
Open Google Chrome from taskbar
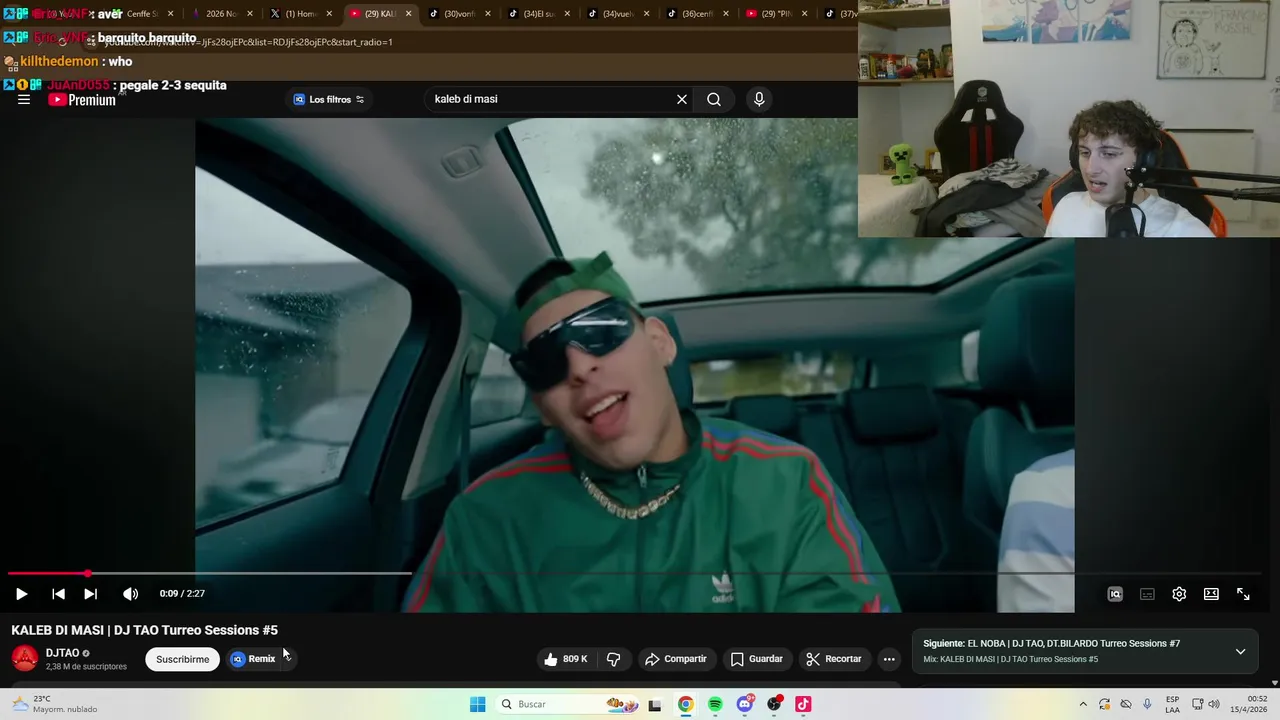[685, 704]
